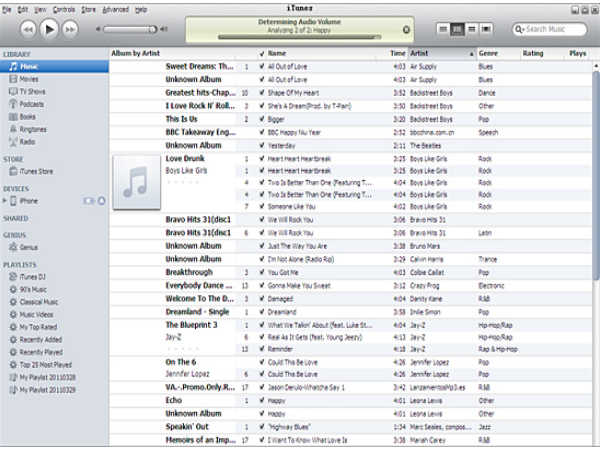Open the Genius section
Viewport: 600px width, 450px height.
[28, 246]
